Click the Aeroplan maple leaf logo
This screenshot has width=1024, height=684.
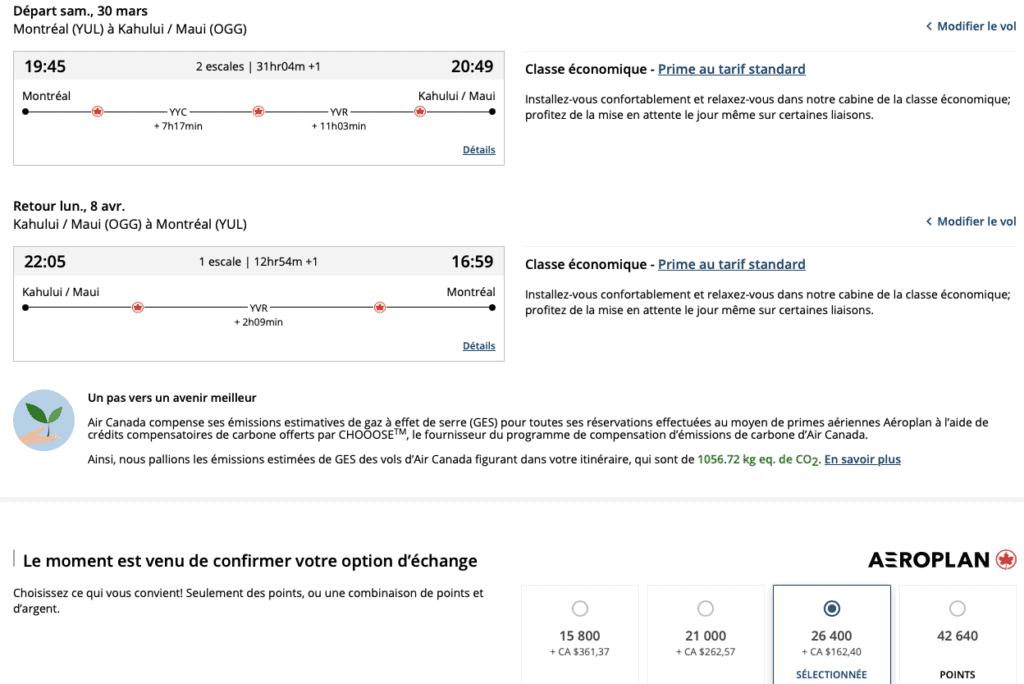point(1006,560)
